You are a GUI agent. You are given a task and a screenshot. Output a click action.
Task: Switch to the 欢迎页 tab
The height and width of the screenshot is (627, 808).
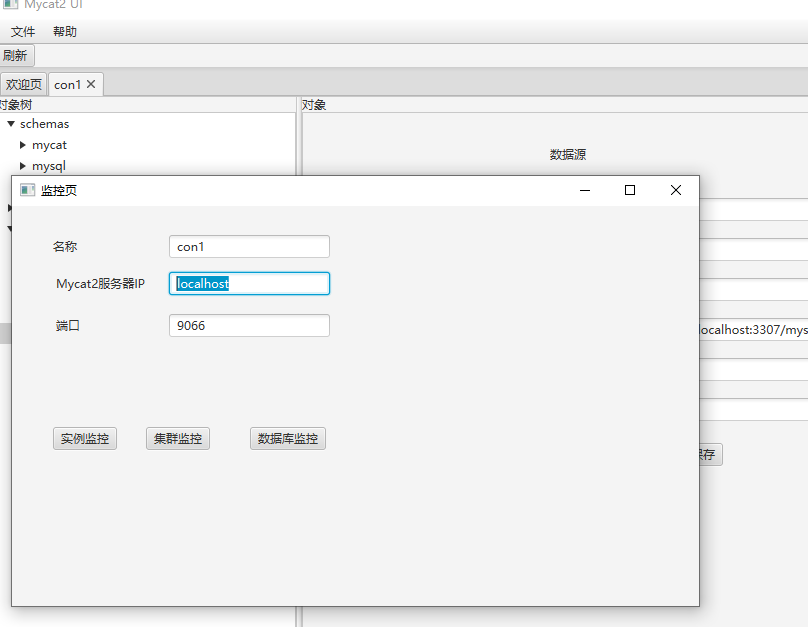coord(24,84)
